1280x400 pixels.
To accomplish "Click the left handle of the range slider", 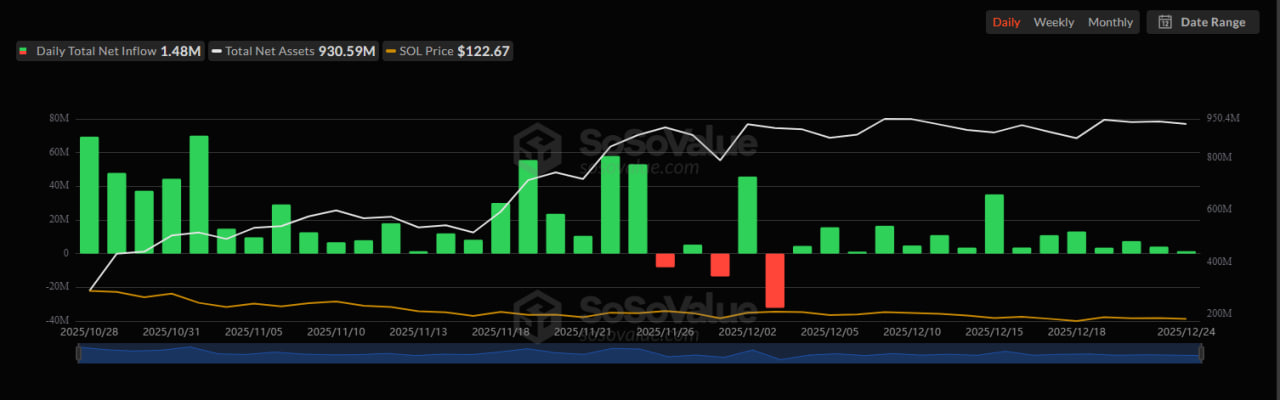I will pos(78,353).
